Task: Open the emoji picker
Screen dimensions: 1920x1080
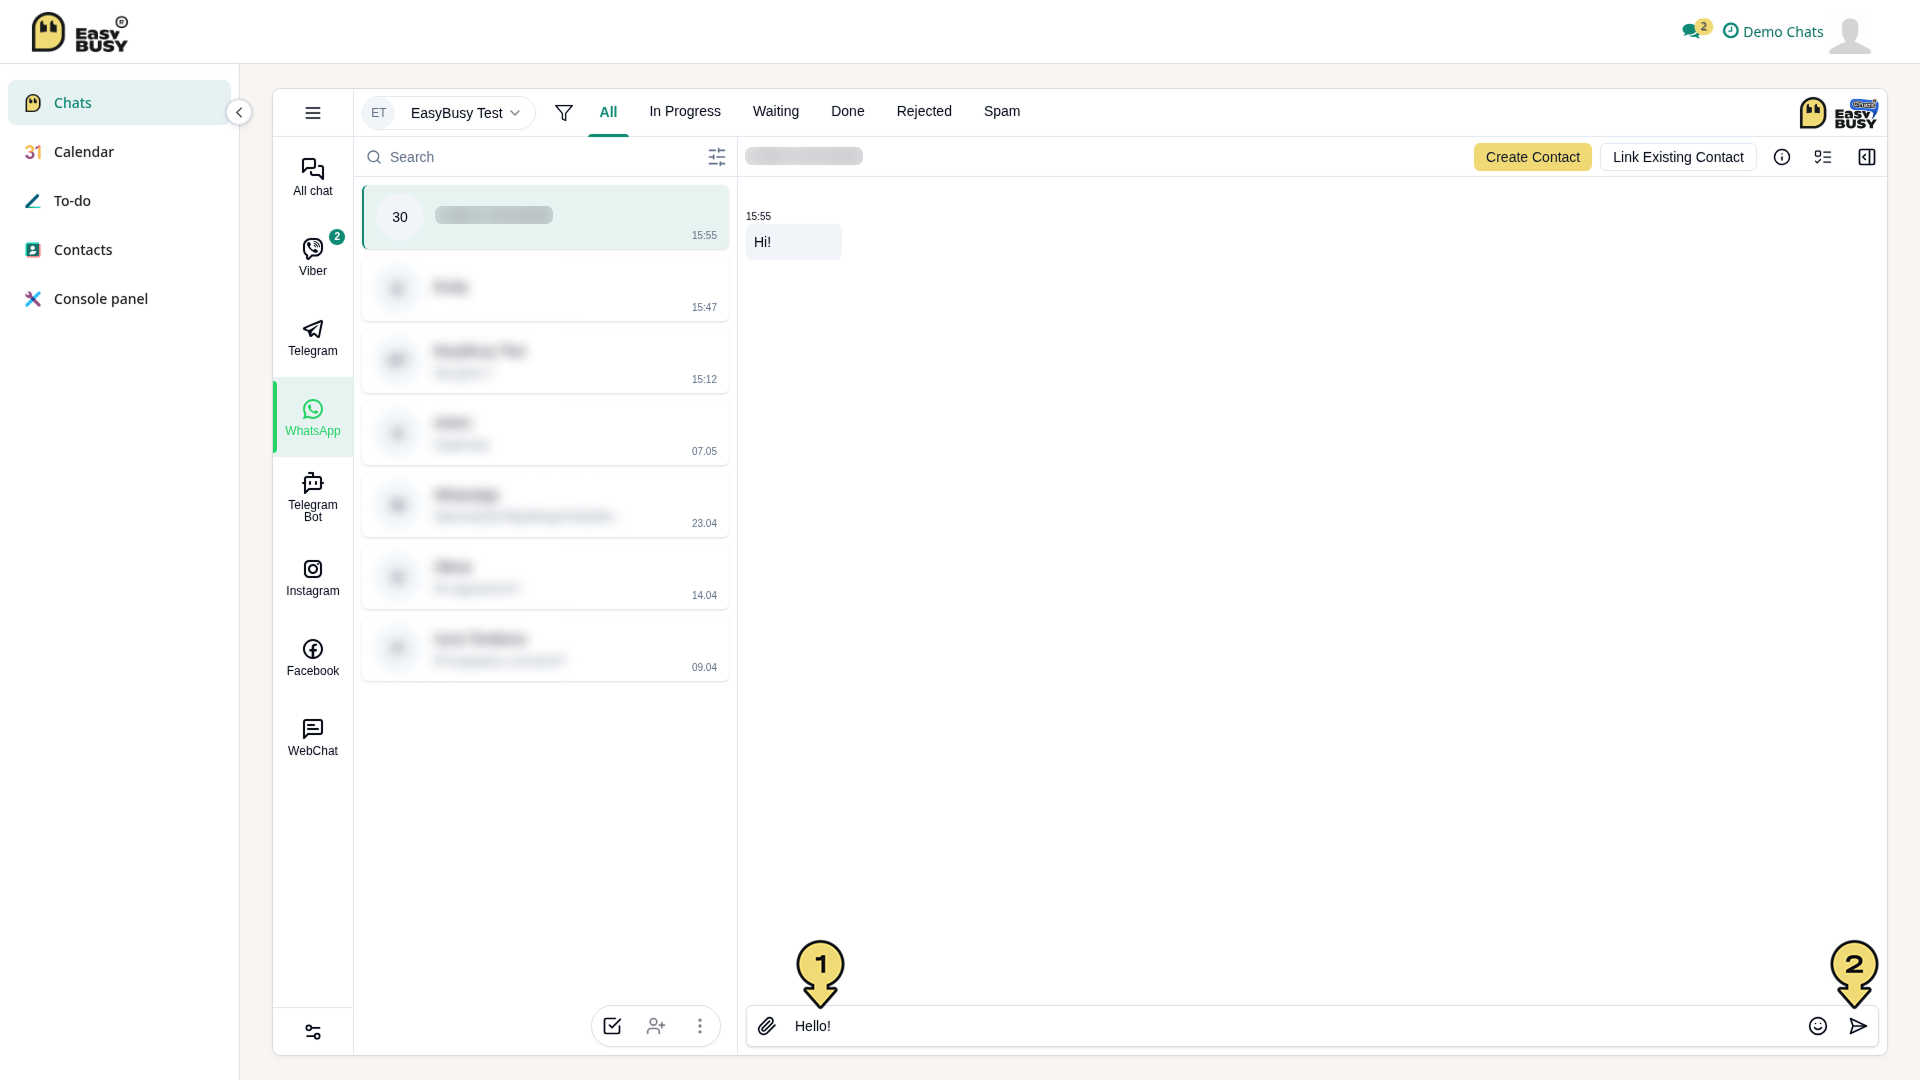Action: coord(1818,1026)
